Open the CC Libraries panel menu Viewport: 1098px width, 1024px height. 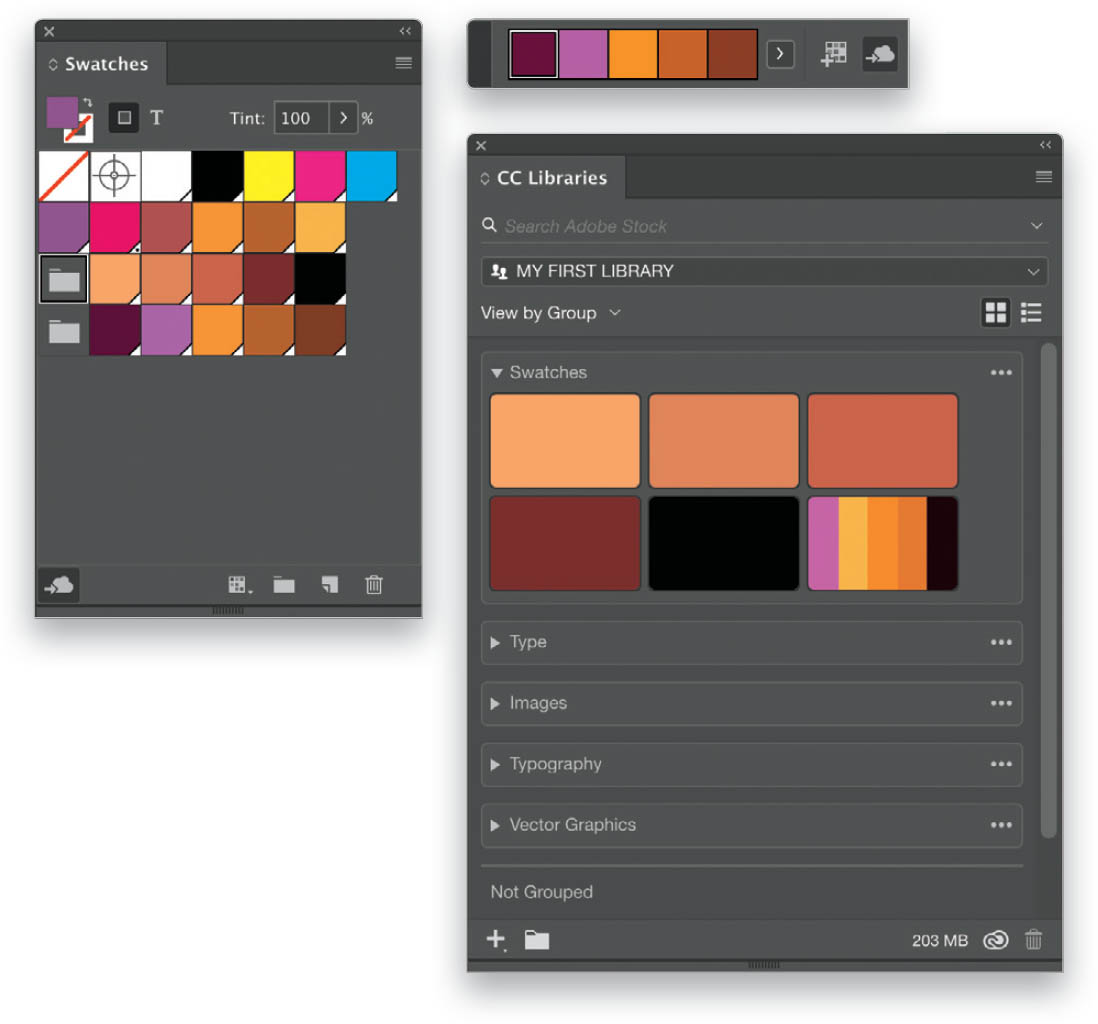tap(1043, 177)
